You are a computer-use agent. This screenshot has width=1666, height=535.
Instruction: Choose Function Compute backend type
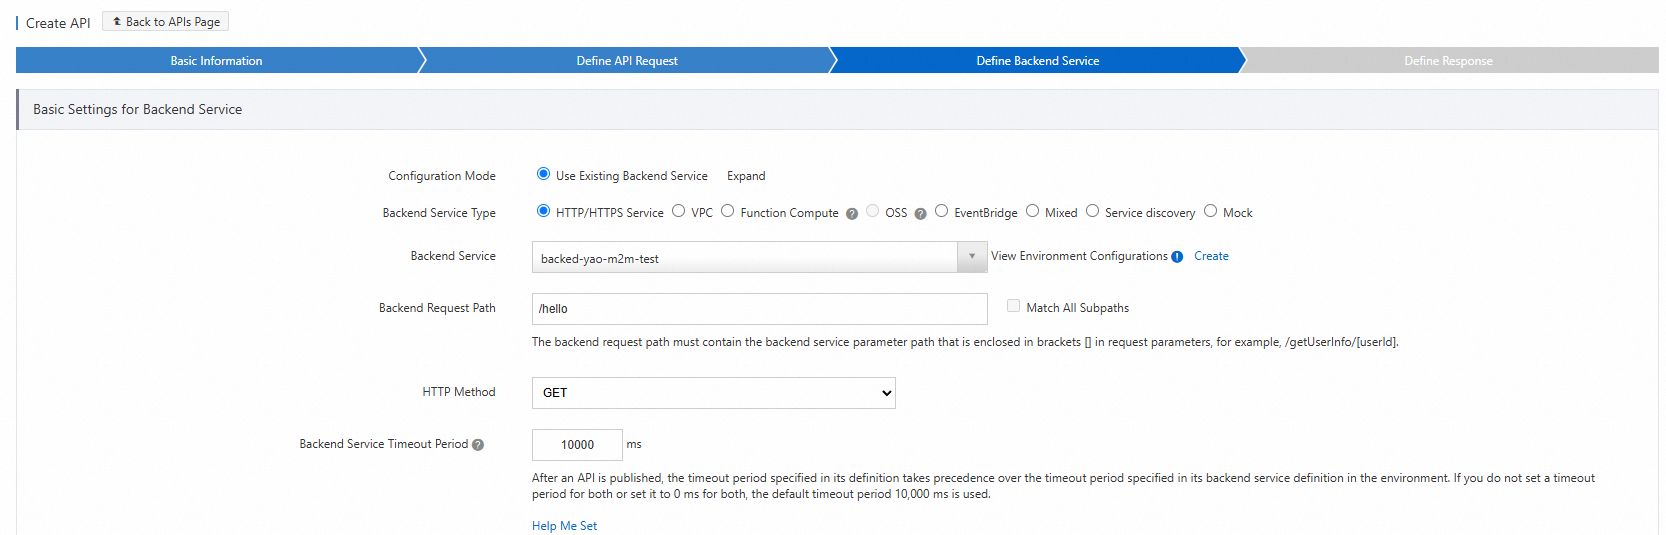pos(728,211)
